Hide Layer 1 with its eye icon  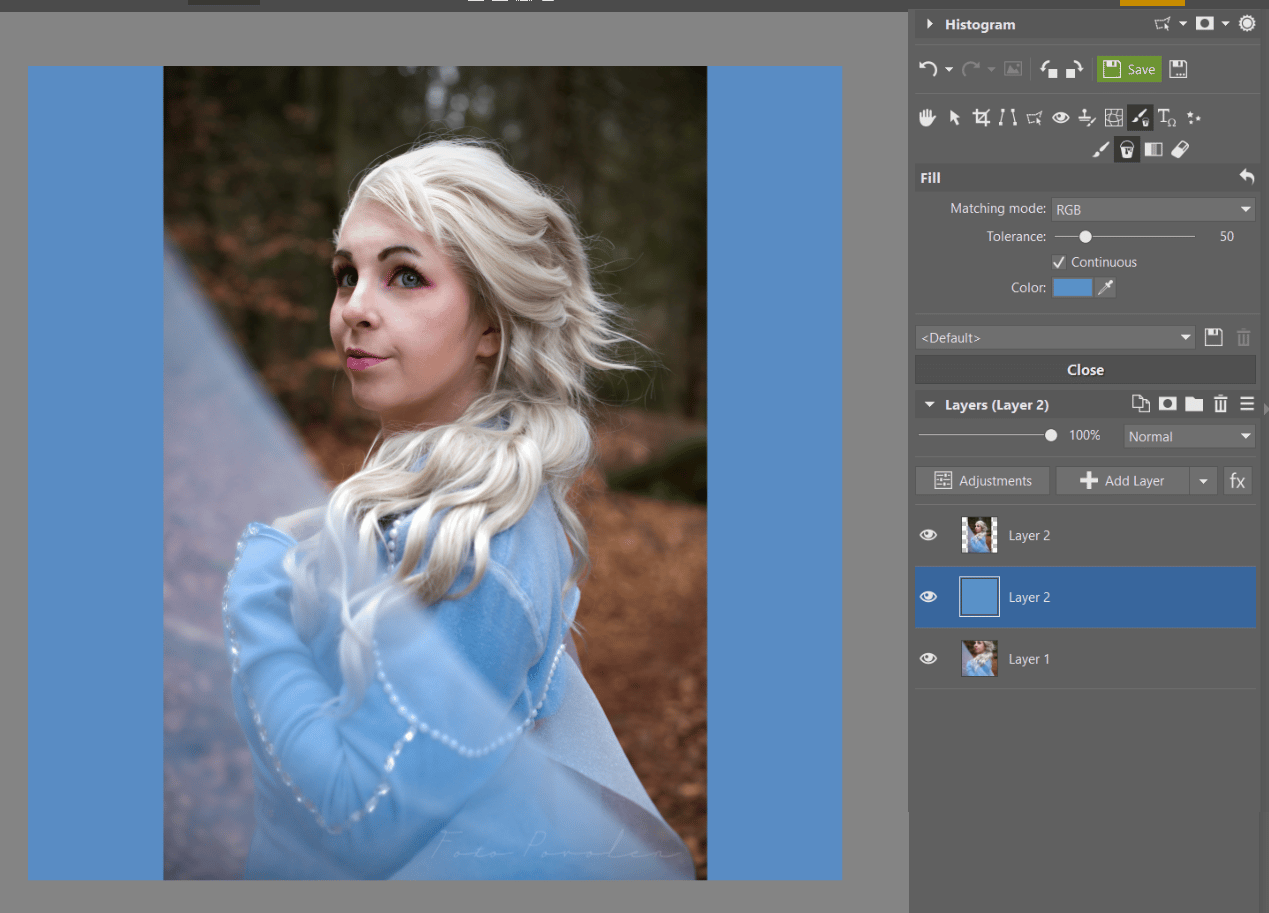coord(929,659)
